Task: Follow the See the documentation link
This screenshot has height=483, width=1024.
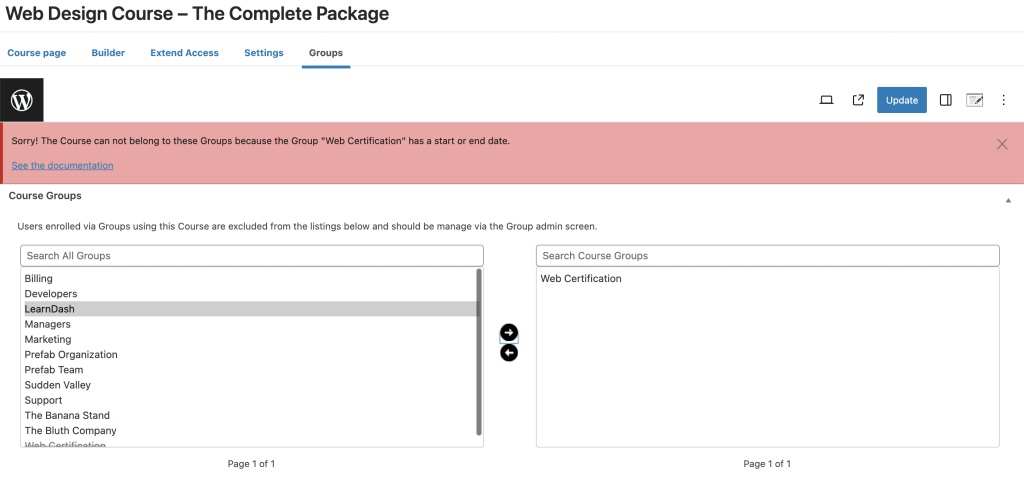Action: pyautogui.click(x=63, y=165)
